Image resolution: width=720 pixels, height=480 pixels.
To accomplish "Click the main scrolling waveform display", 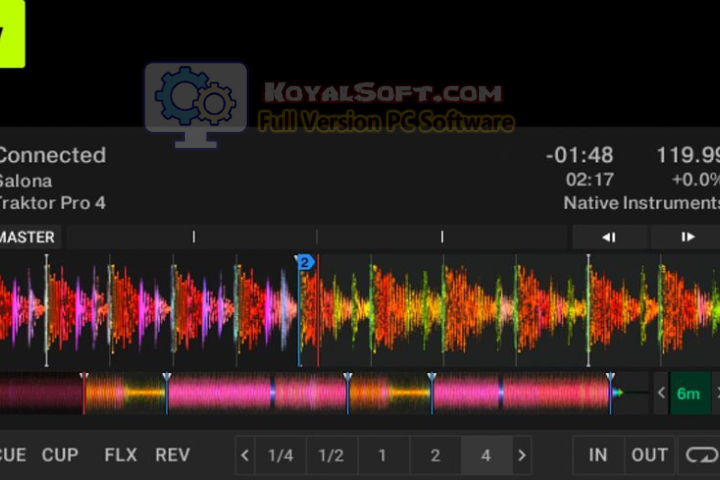I will coord(360,311).
